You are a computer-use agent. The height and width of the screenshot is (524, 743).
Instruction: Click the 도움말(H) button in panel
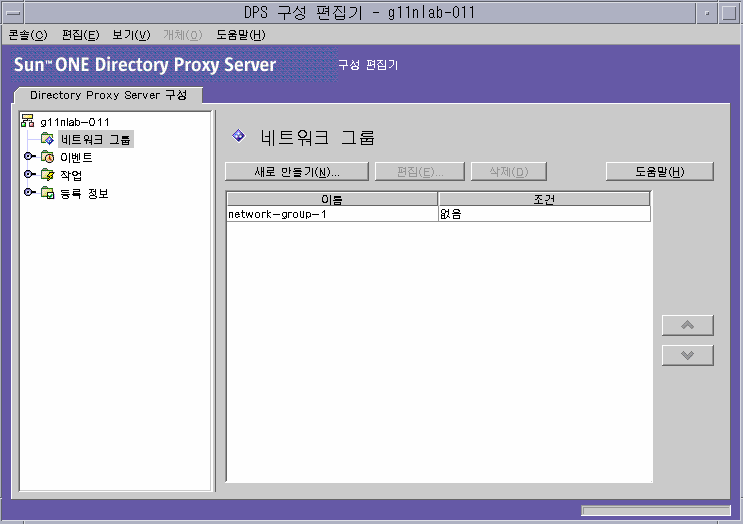coord(660,172)
